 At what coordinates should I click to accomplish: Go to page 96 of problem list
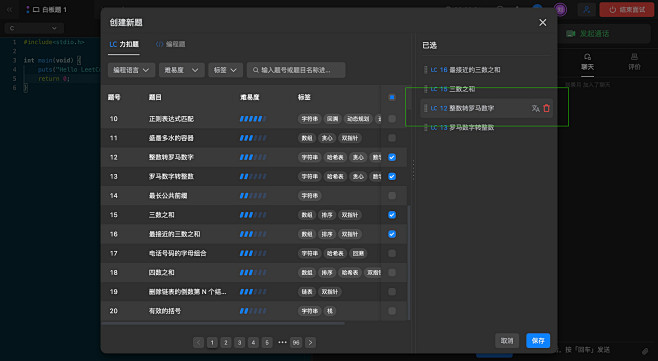pos(296,343)
